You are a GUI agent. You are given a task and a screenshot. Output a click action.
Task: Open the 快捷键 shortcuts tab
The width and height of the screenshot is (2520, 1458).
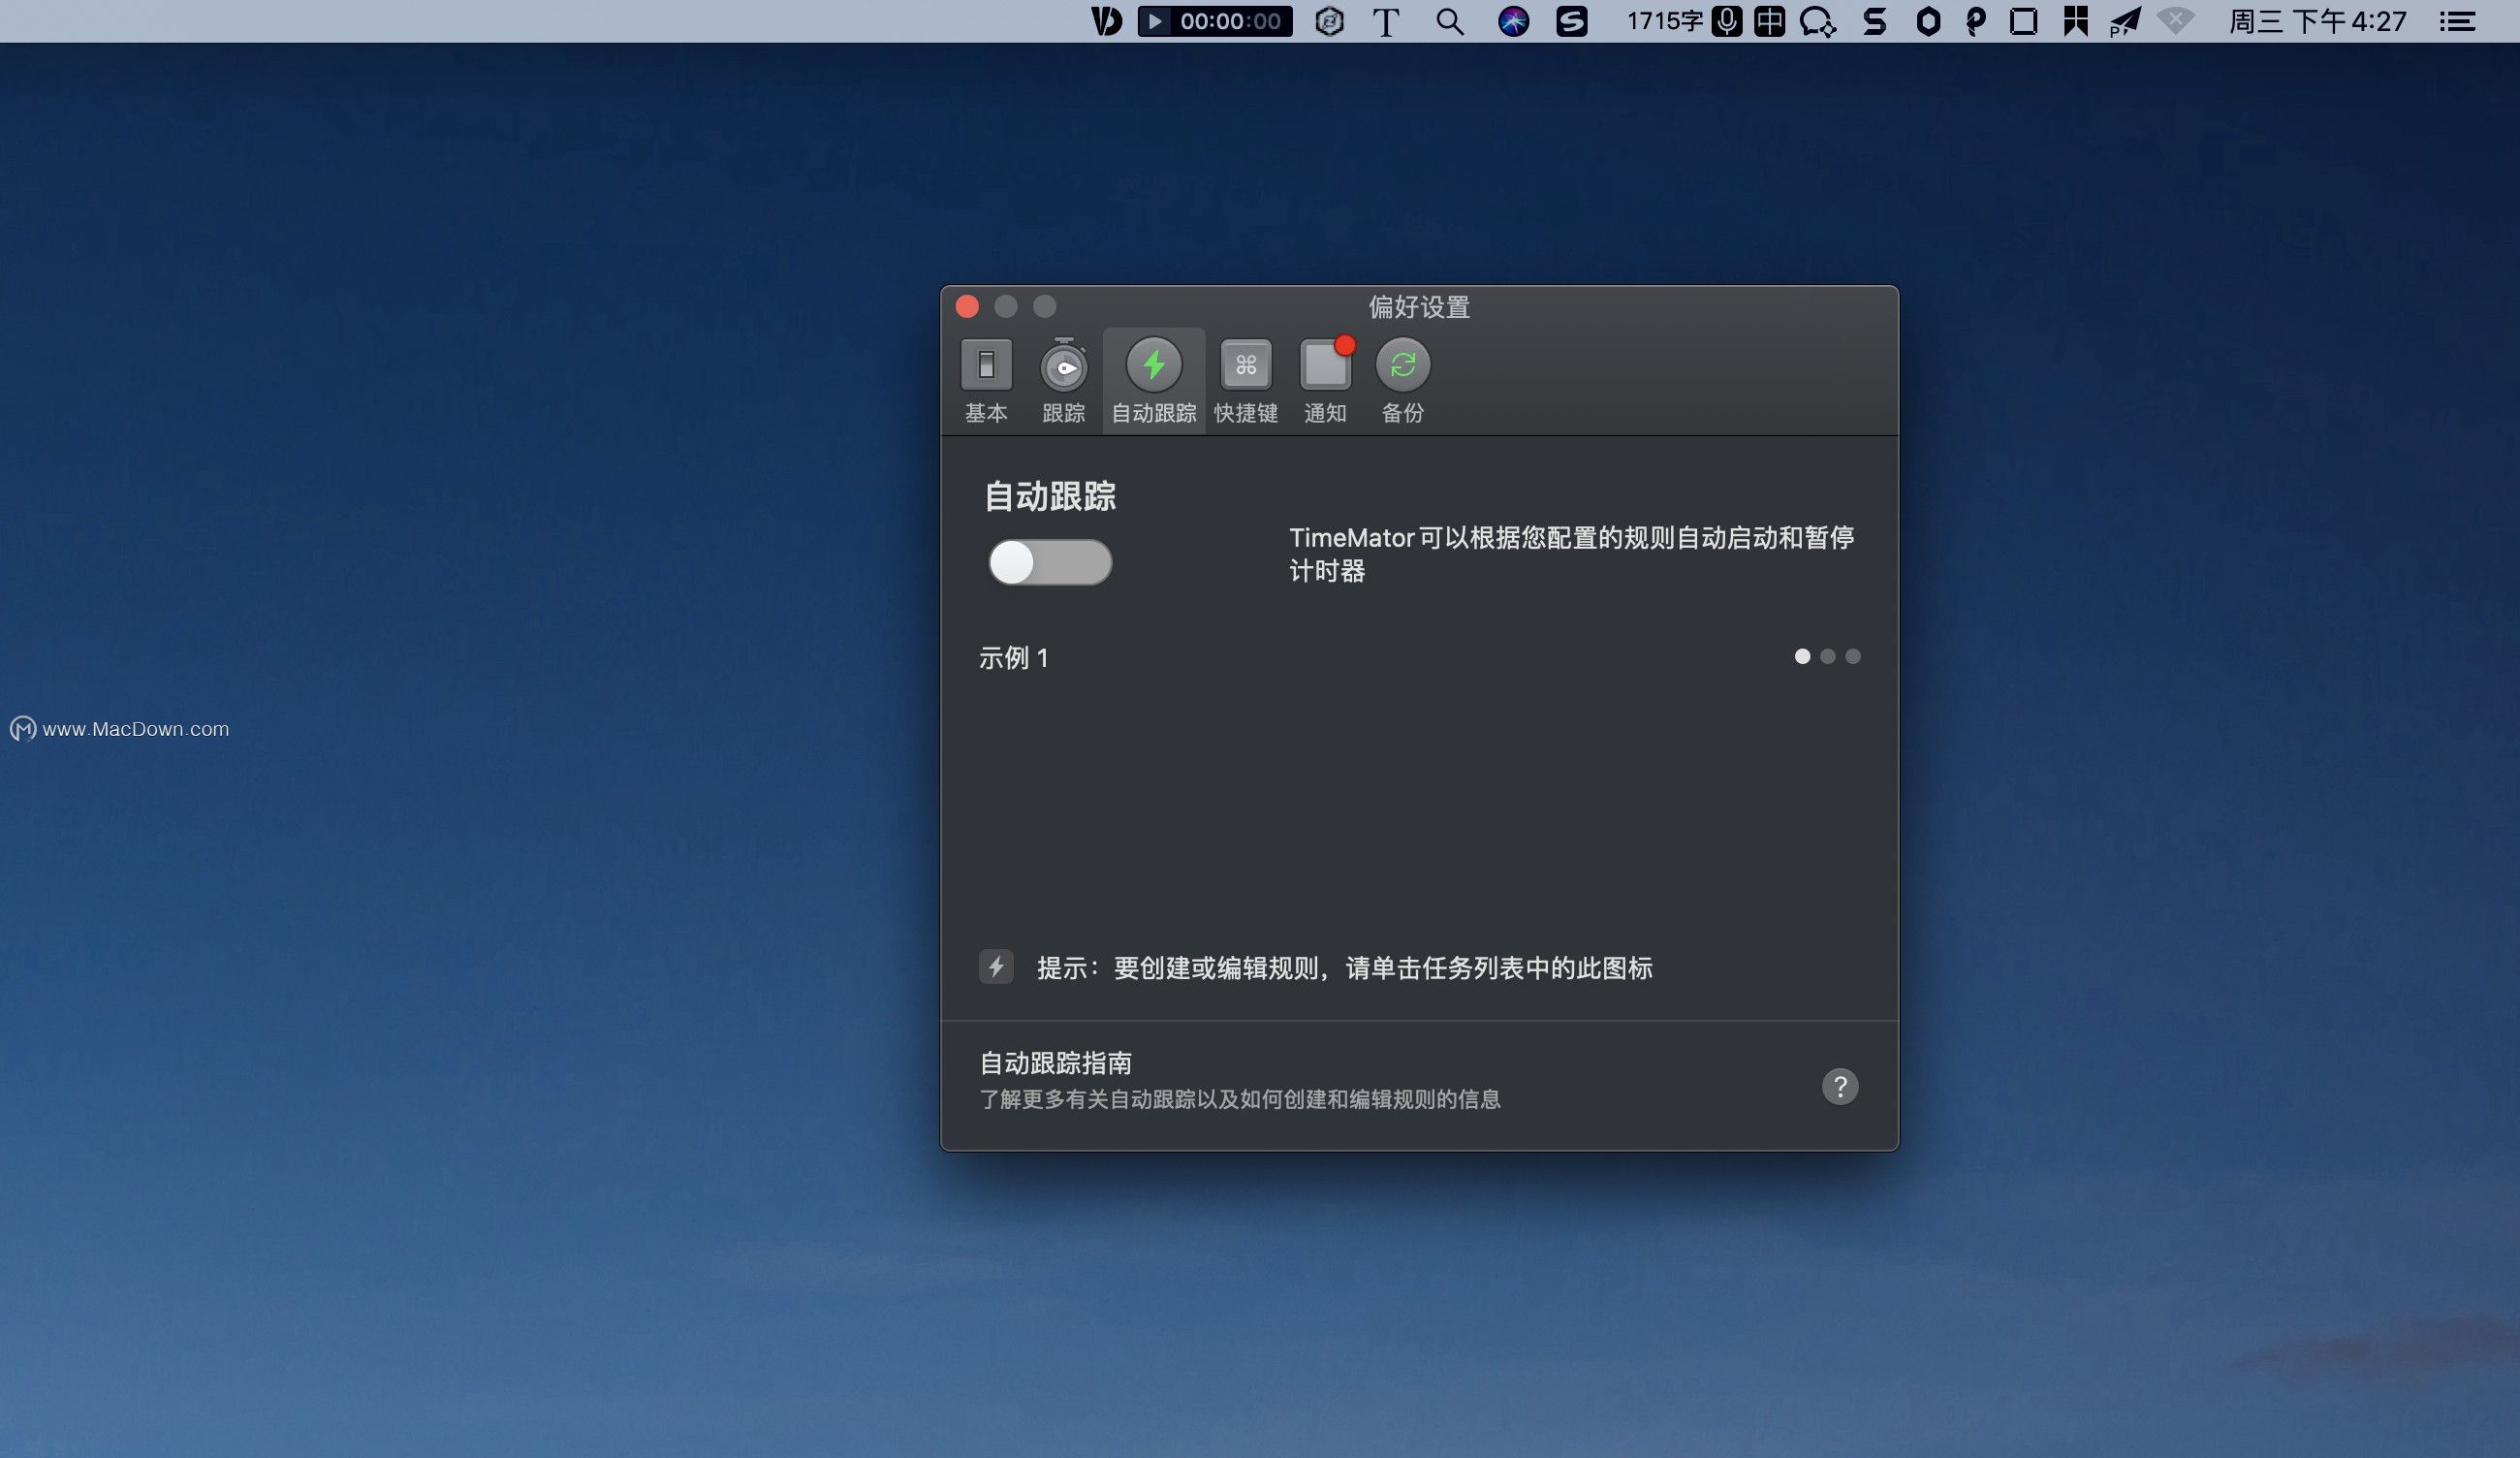(1246, 381)
